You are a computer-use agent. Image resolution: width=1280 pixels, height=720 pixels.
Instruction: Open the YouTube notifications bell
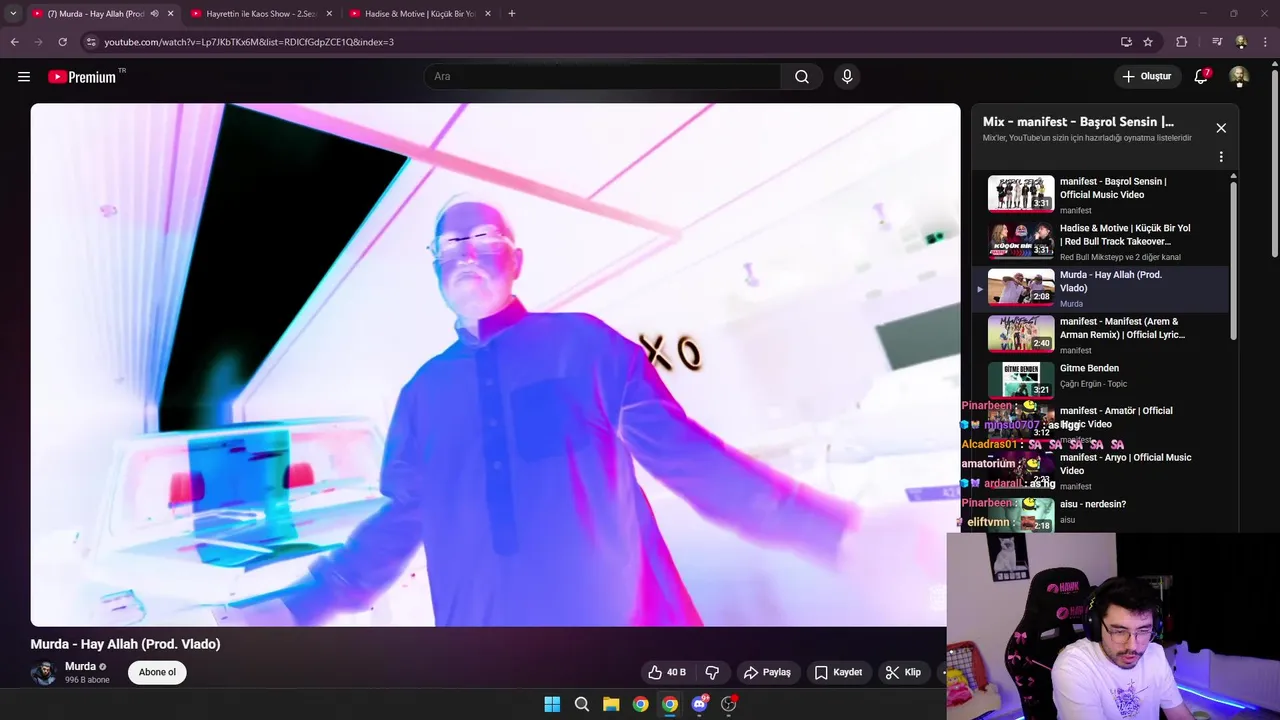point(1201,77)
